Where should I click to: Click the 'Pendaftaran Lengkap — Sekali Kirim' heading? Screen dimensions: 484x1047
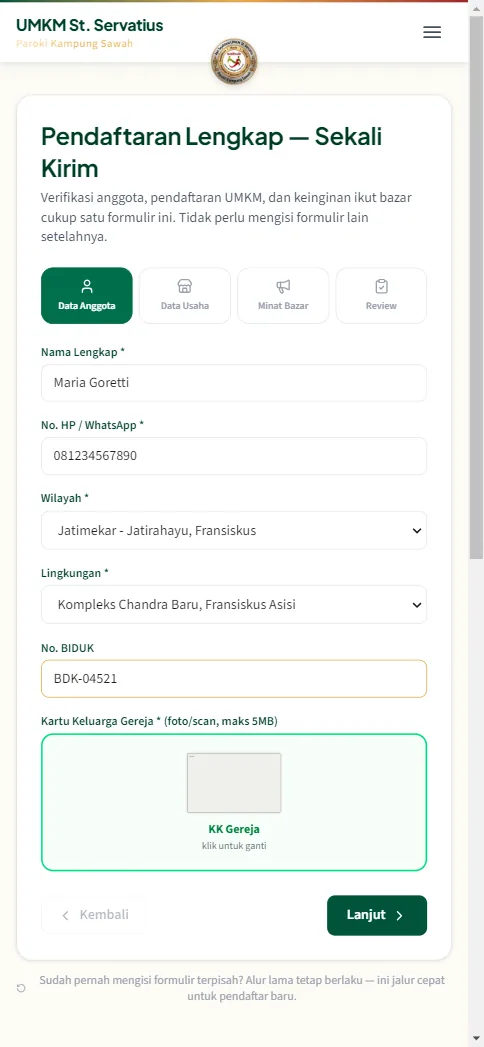pos(212,152)
